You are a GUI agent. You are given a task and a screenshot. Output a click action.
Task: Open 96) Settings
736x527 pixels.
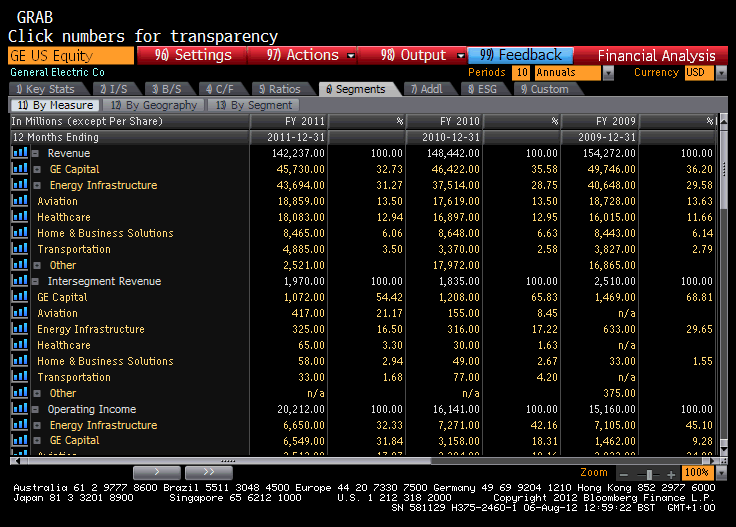192,55
